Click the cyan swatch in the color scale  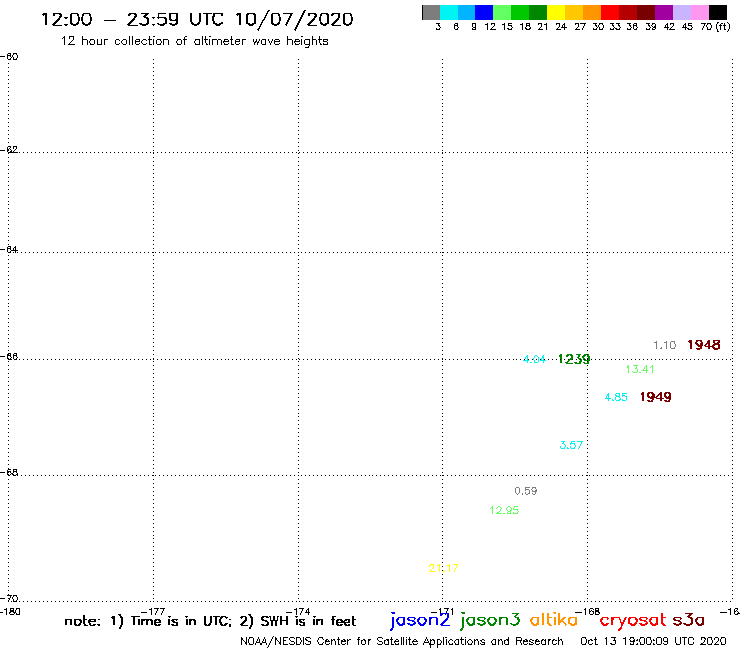click(449, 12)
